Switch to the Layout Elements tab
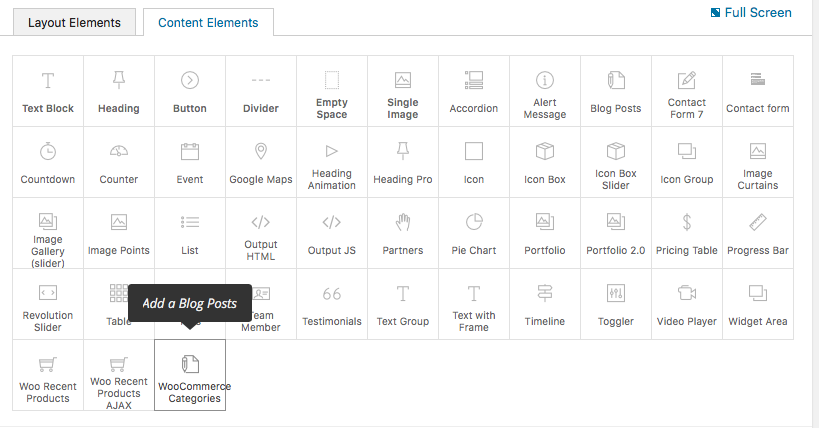 [x=74, y=22]
